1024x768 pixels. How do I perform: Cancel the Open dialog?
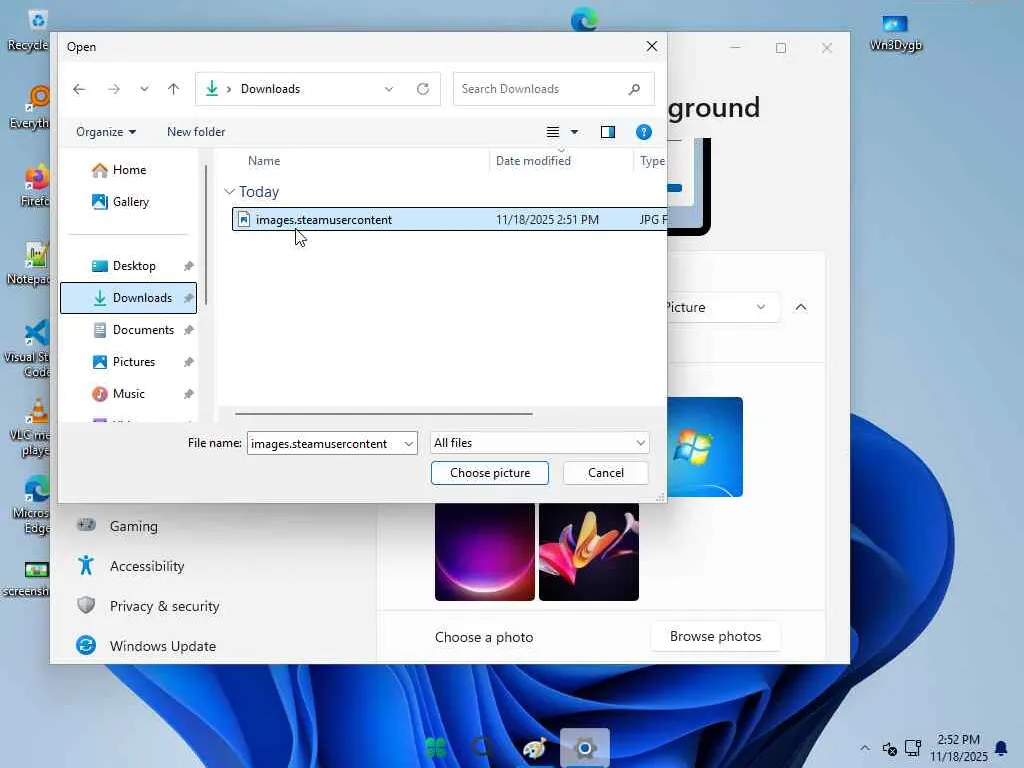click(605, 473)
